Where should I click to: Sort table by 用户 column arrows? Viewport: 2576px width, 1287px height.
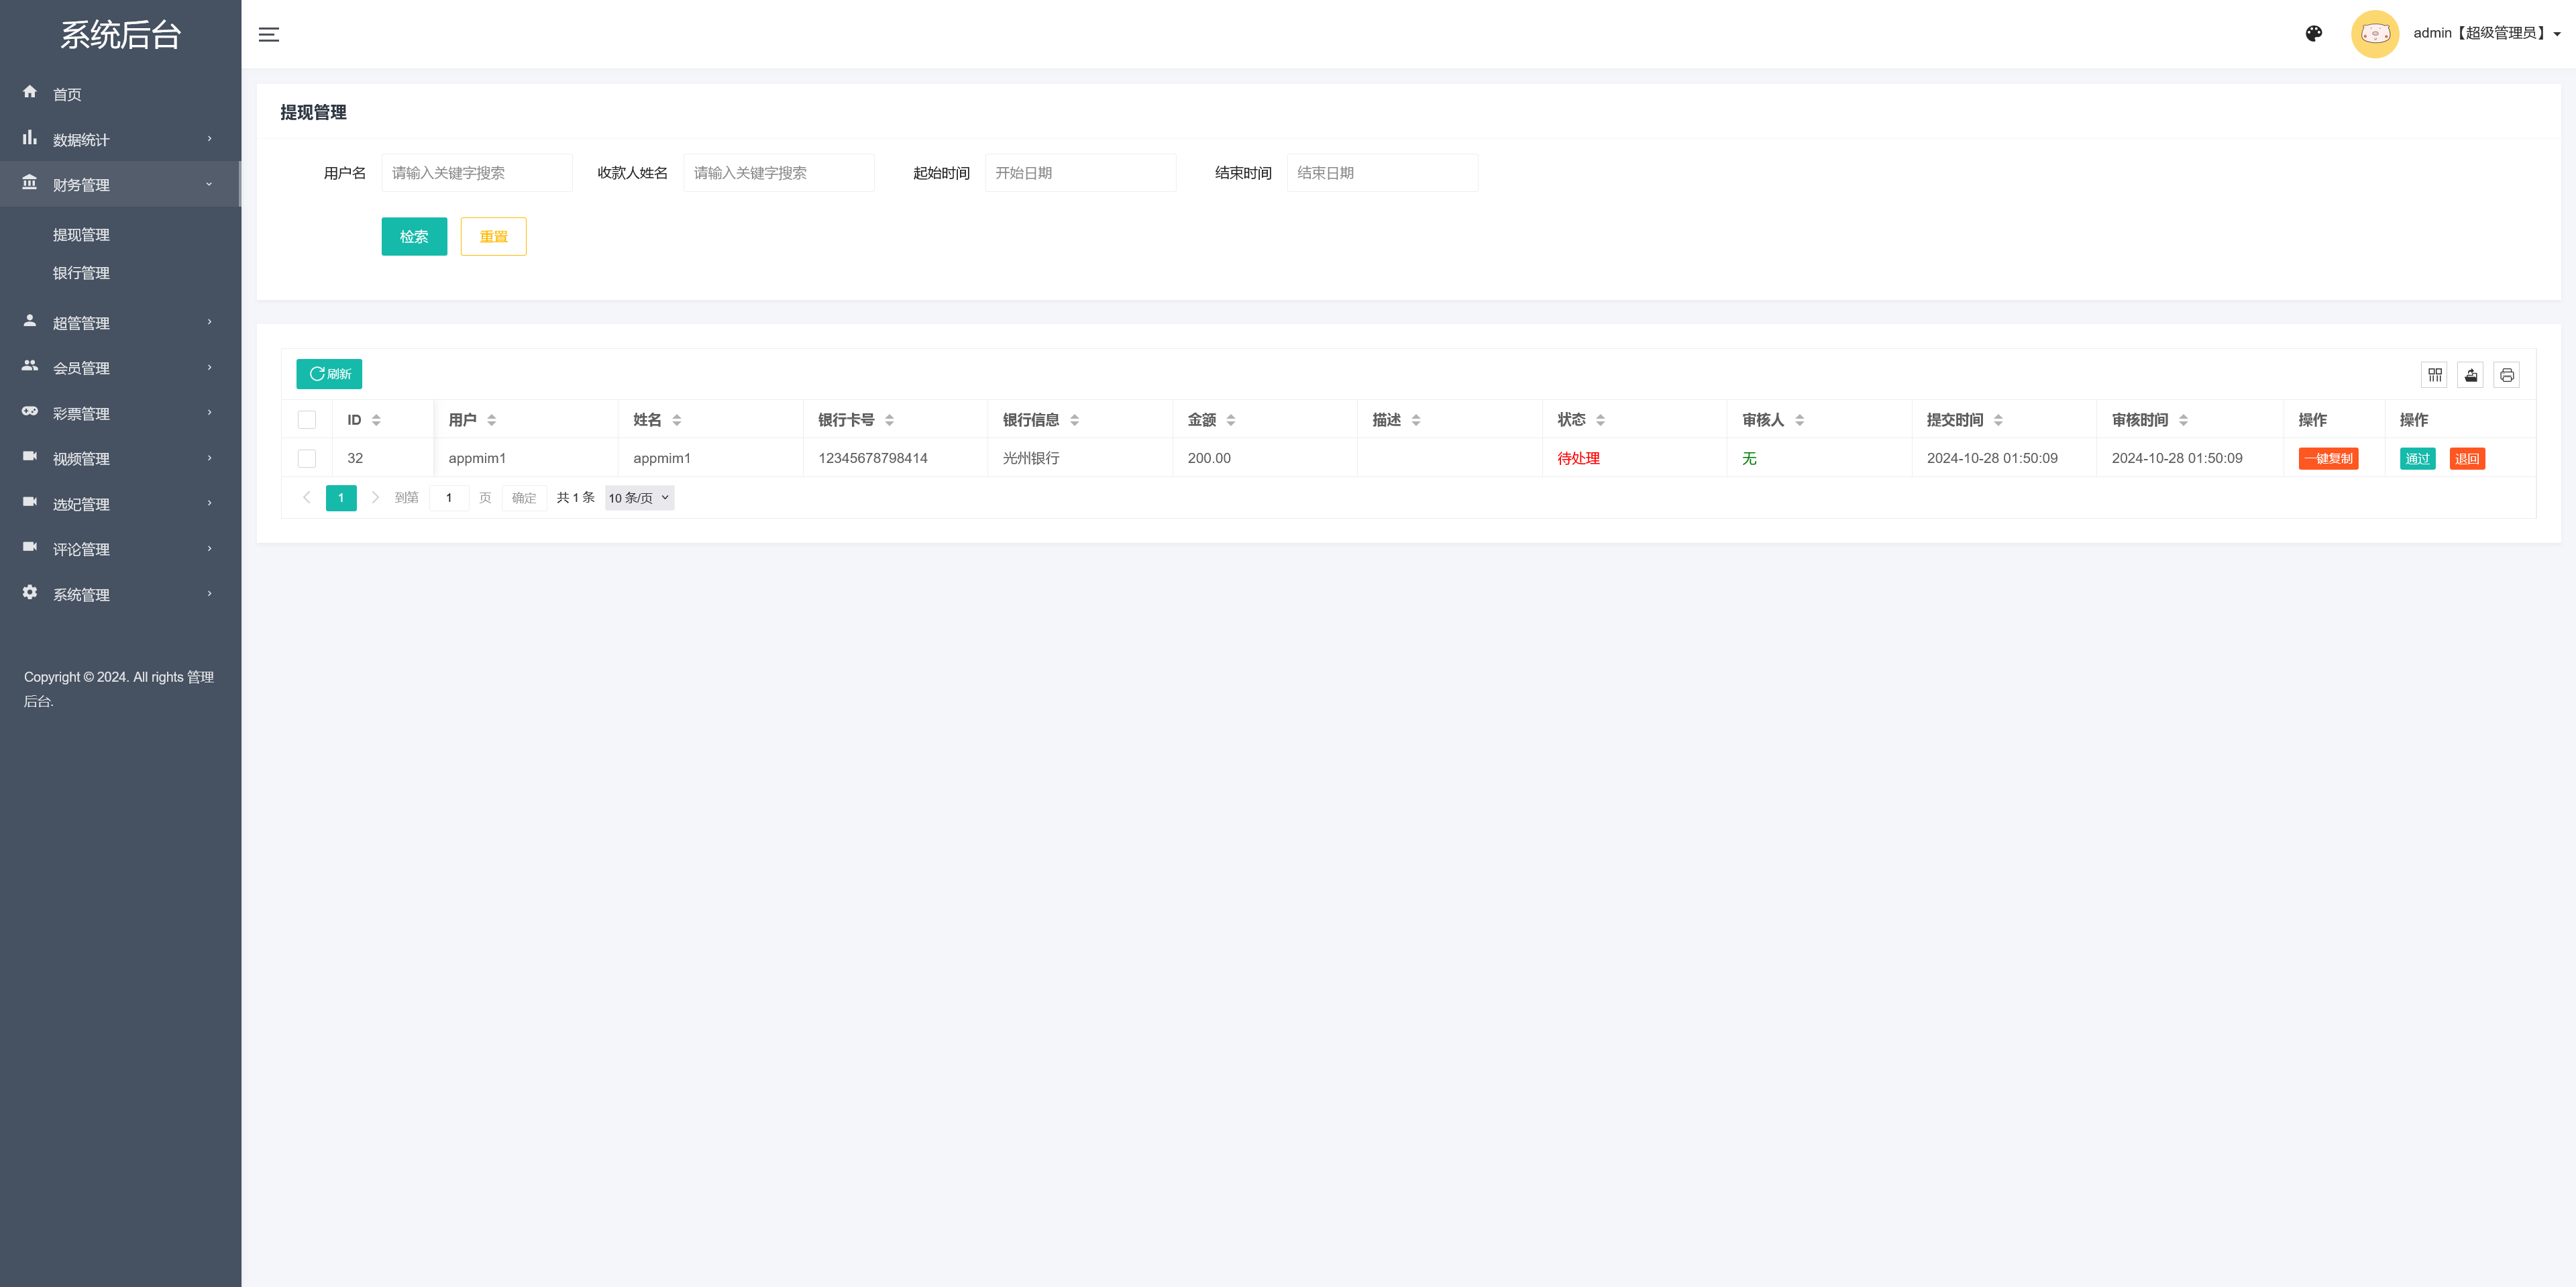tap(492, 420)
